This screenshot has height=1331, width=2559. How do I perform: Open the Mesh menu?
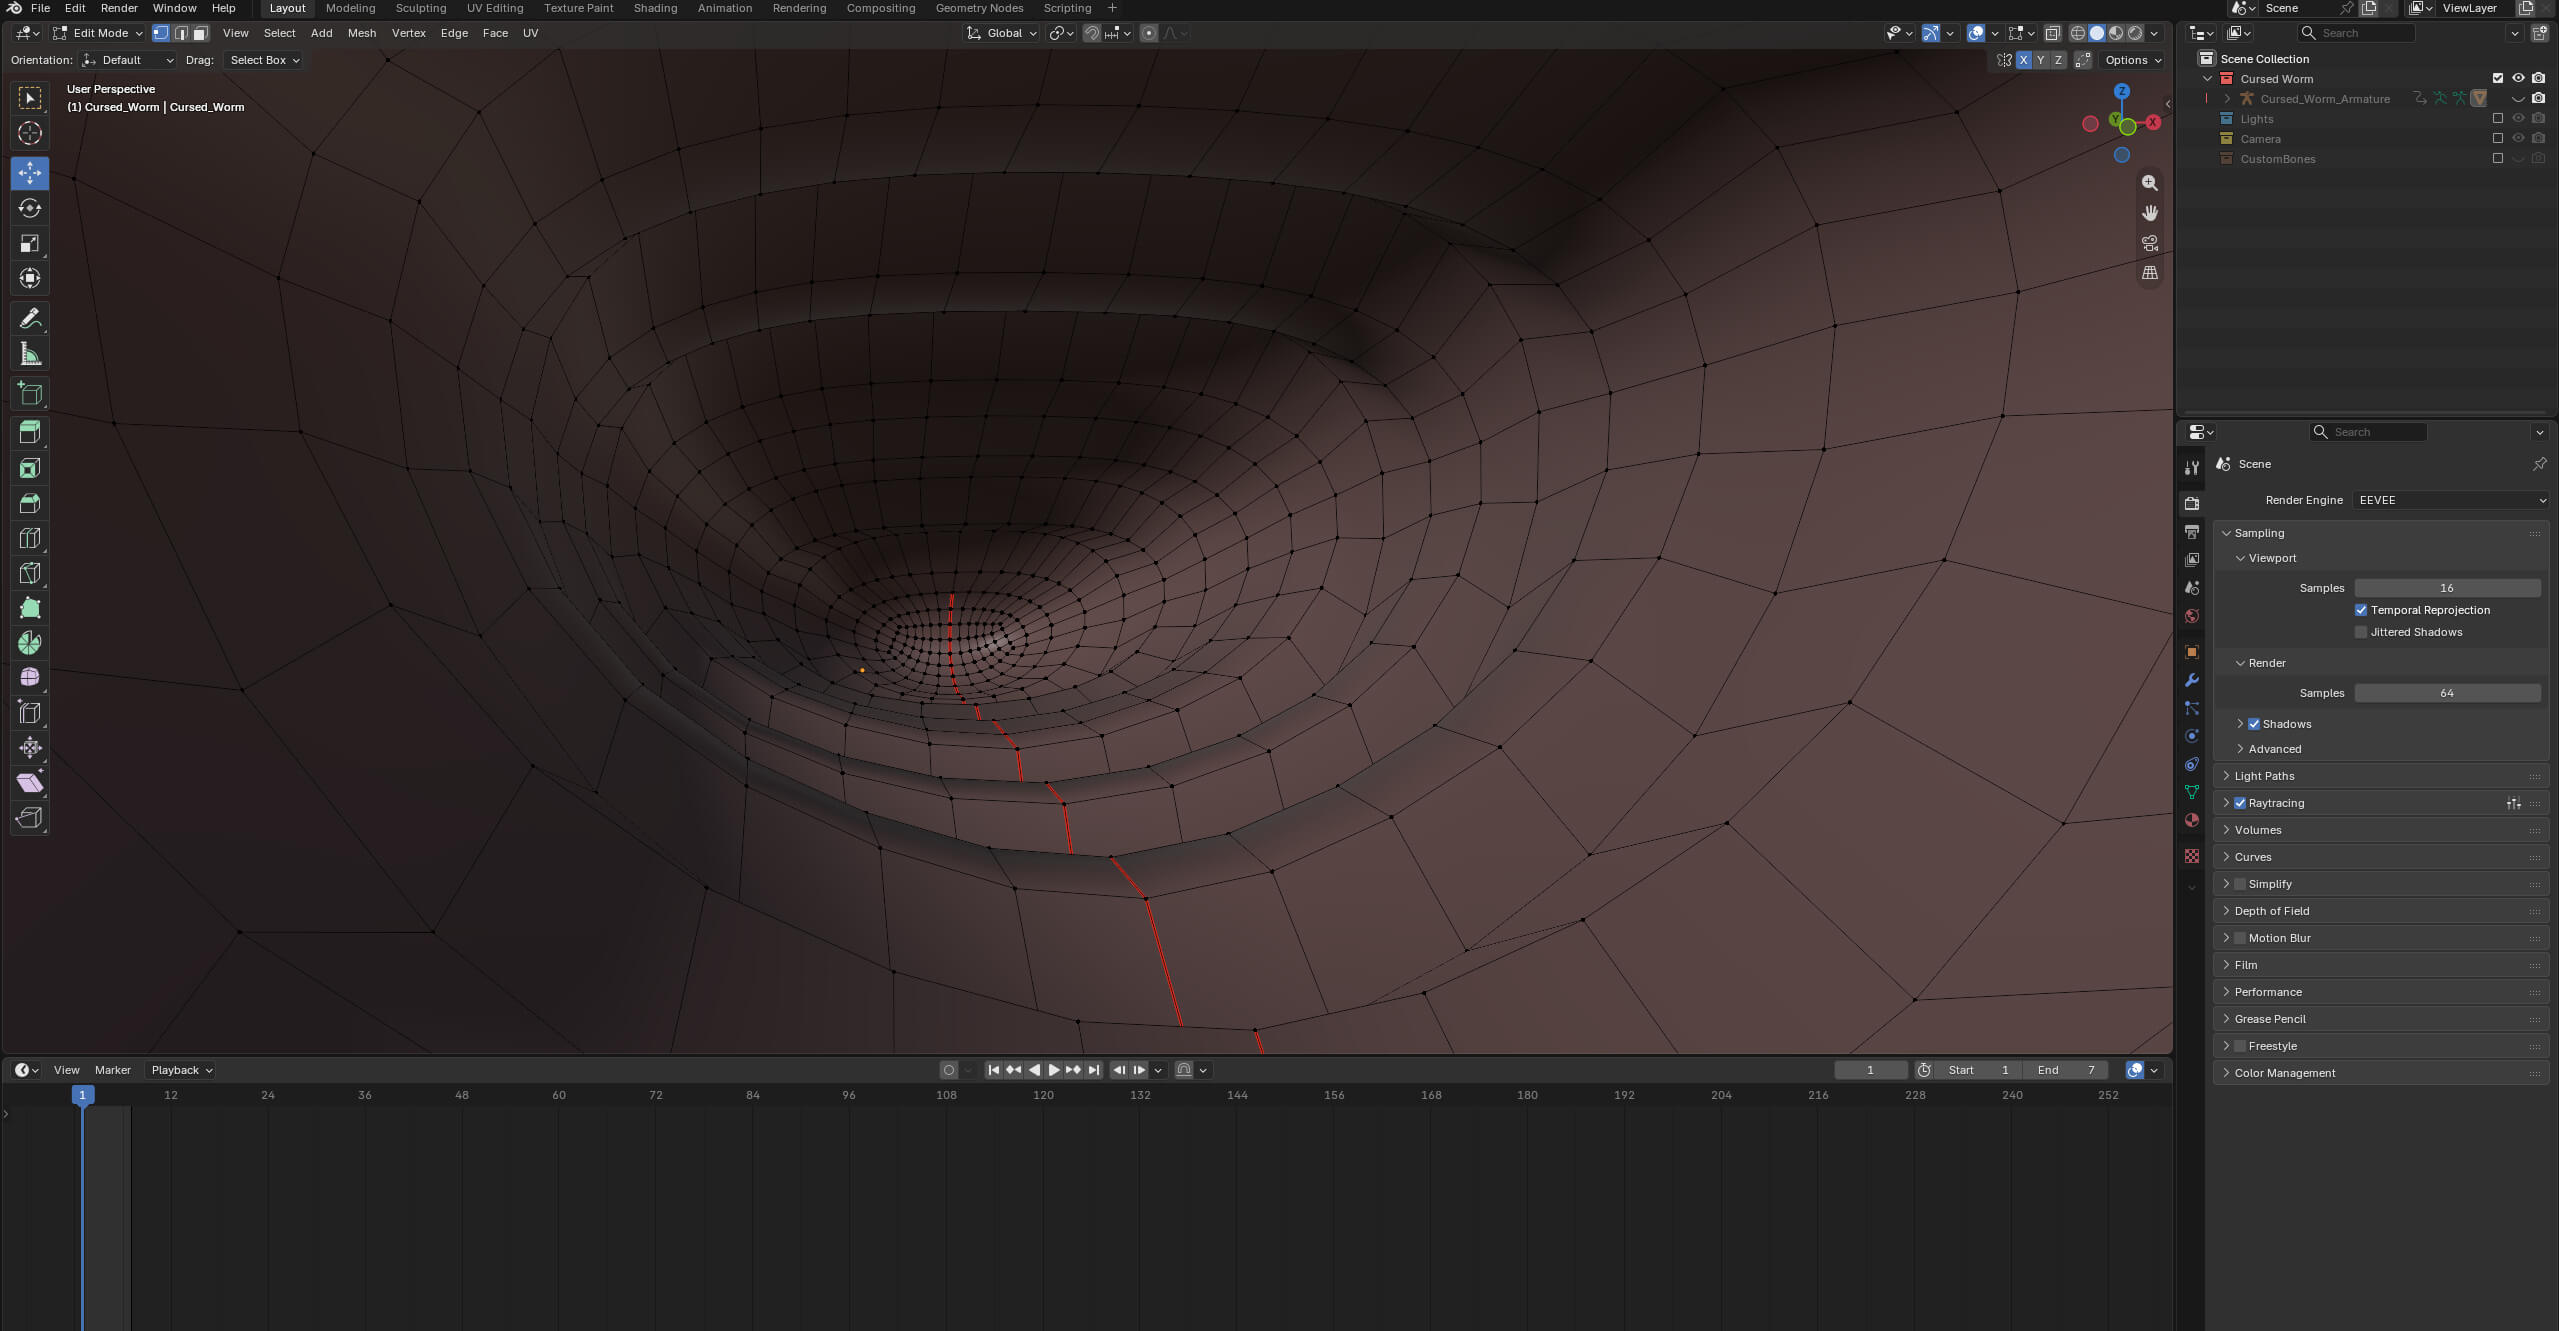(x=362, y=33)
